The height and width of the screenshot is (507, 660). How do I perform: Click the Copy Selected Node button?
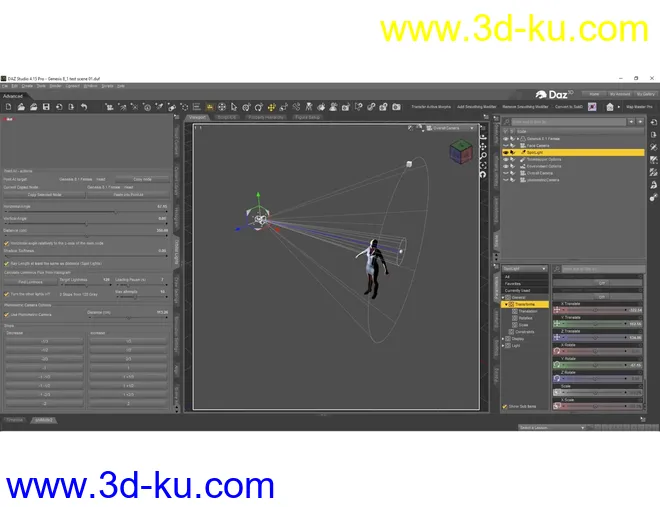coord(45,194)
